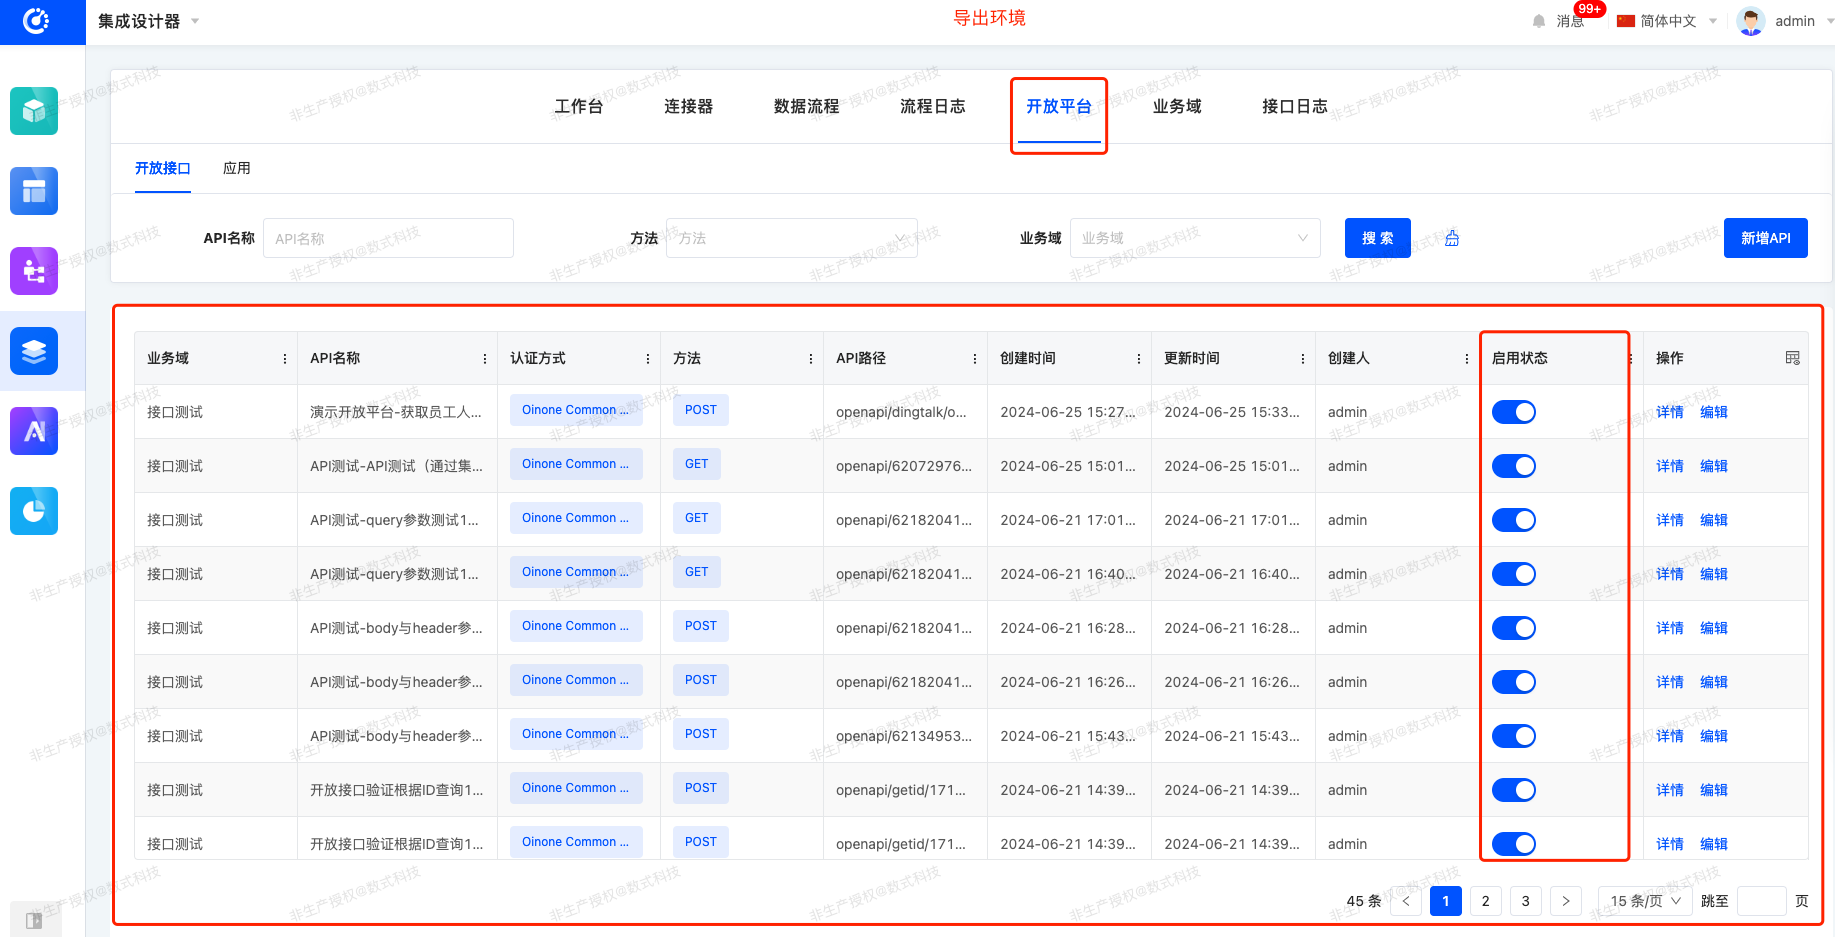This screenshot has height=937, width=1835.
Task: Click 编辑 for API测试-API测试(通过集 row
Action: [1714, 466]
